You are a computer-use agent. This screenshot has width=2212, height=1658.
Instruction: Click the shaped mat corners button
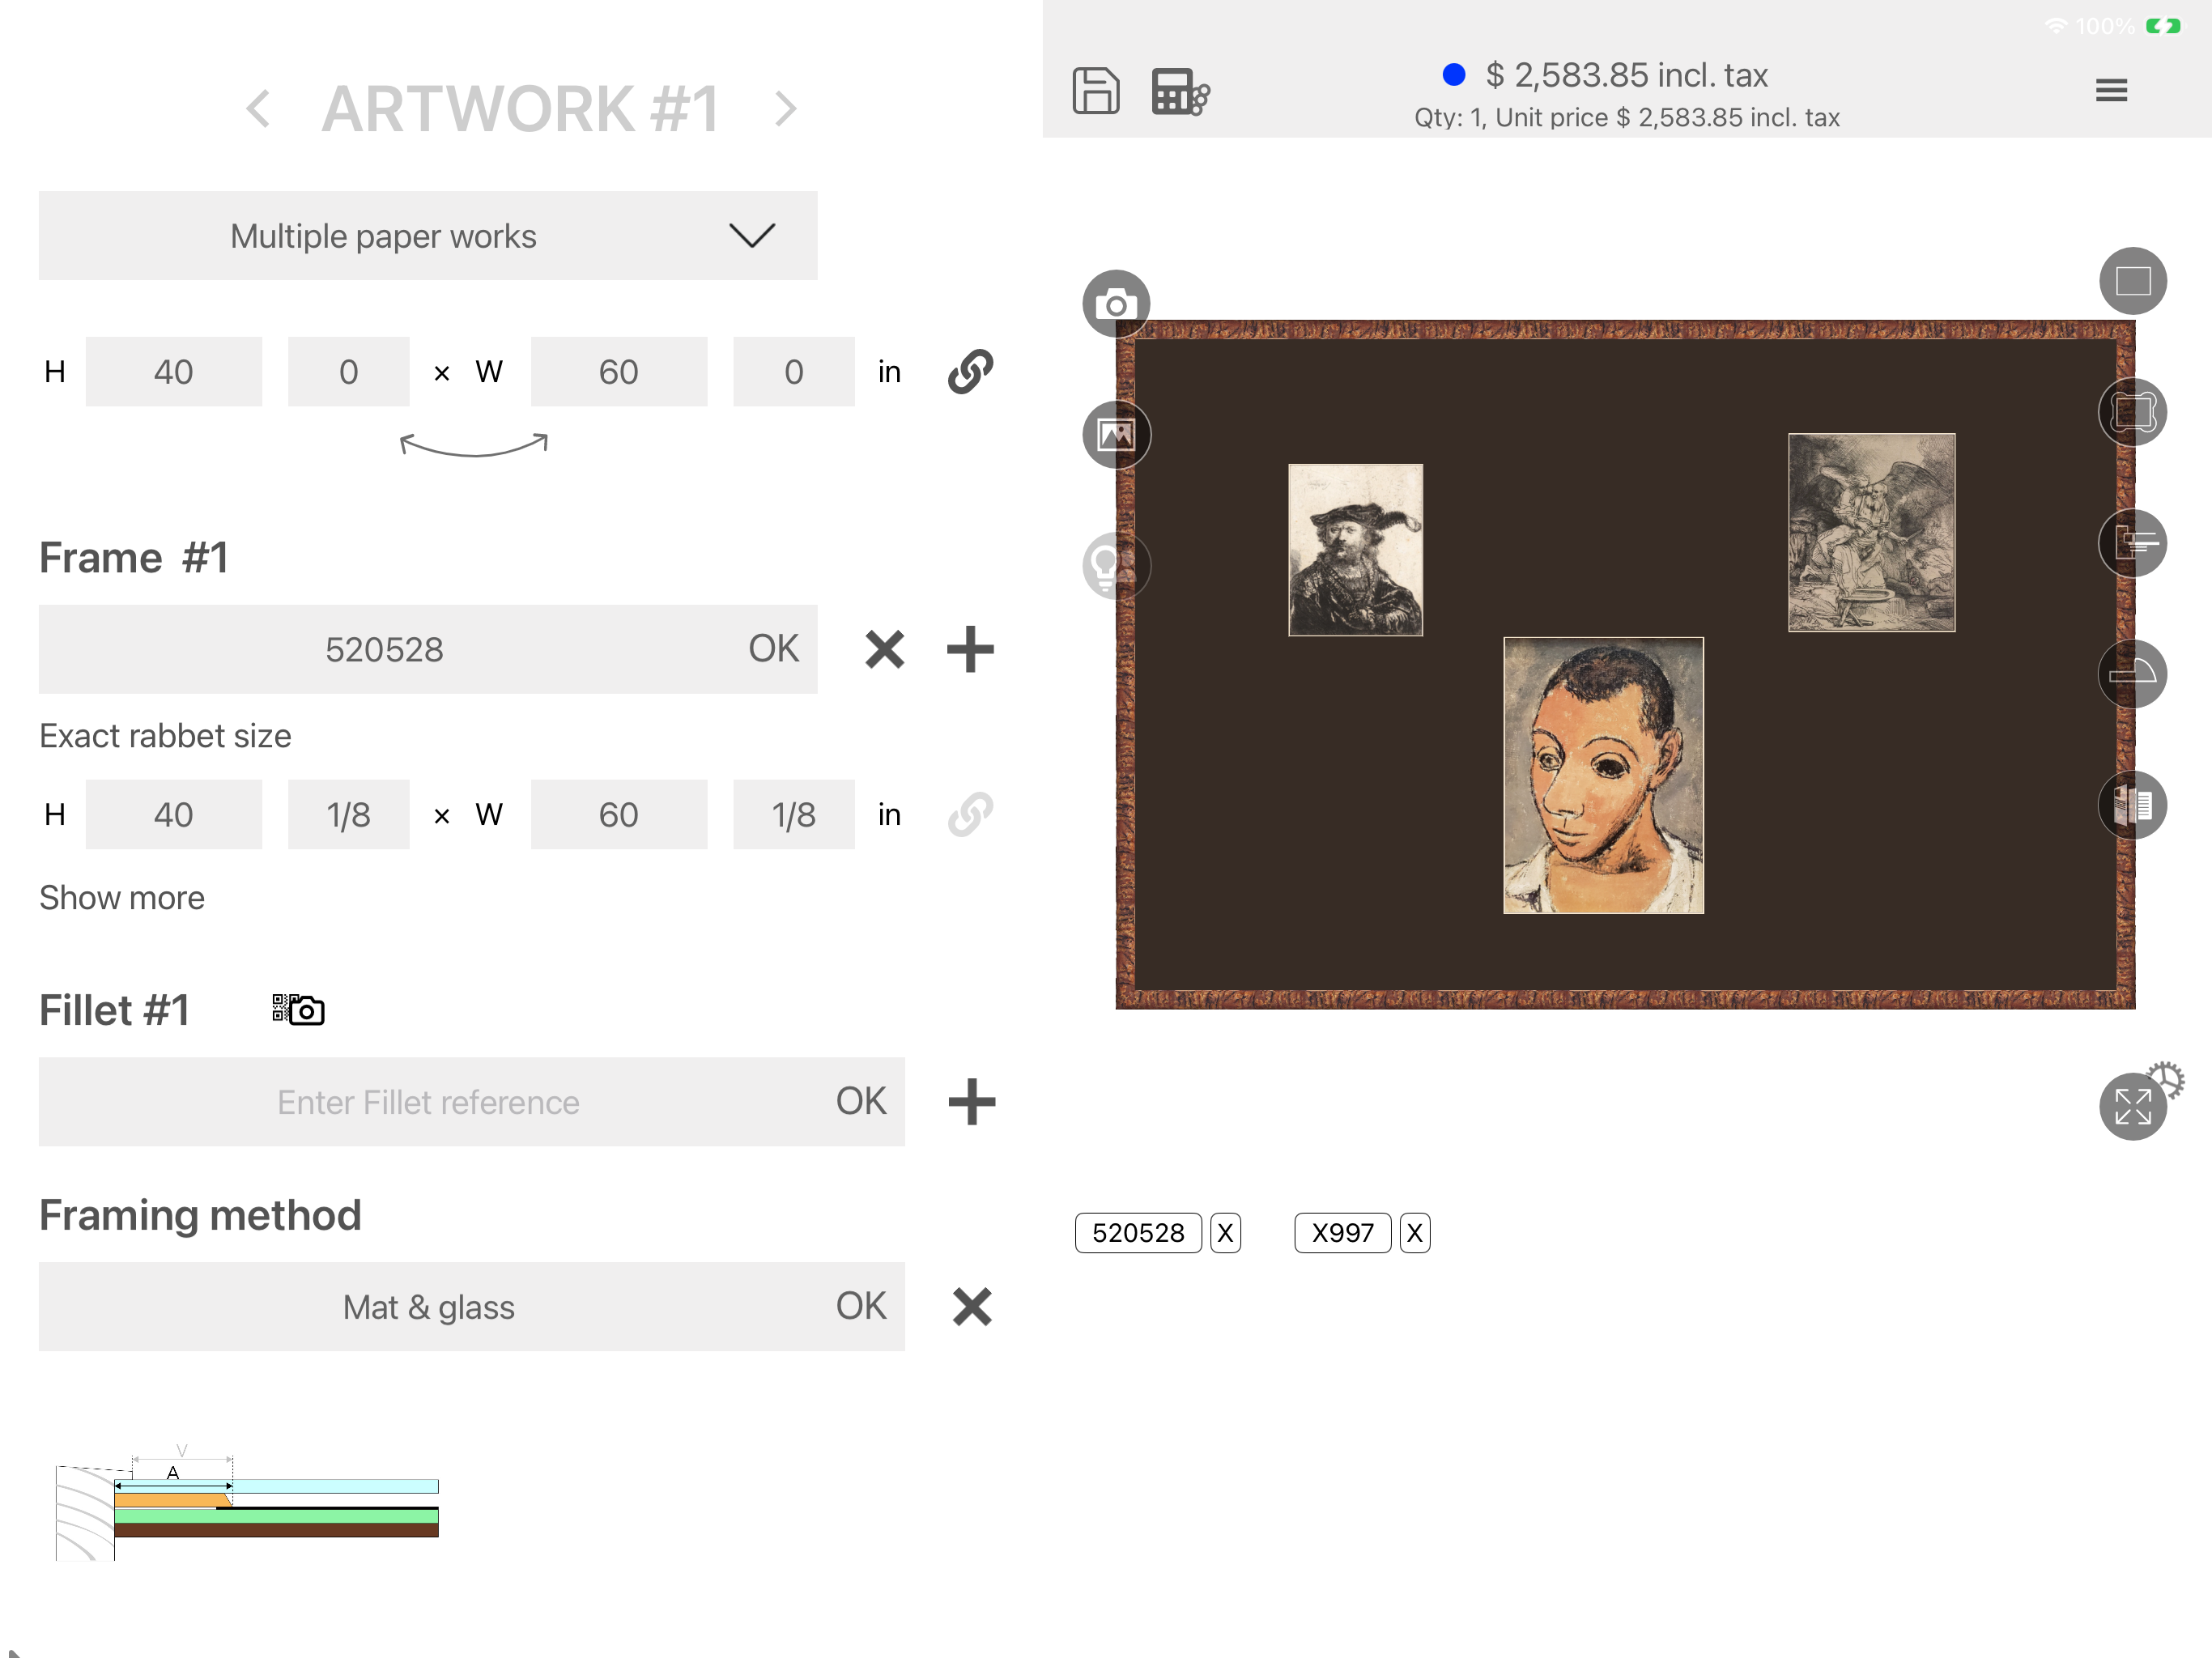2133,412
